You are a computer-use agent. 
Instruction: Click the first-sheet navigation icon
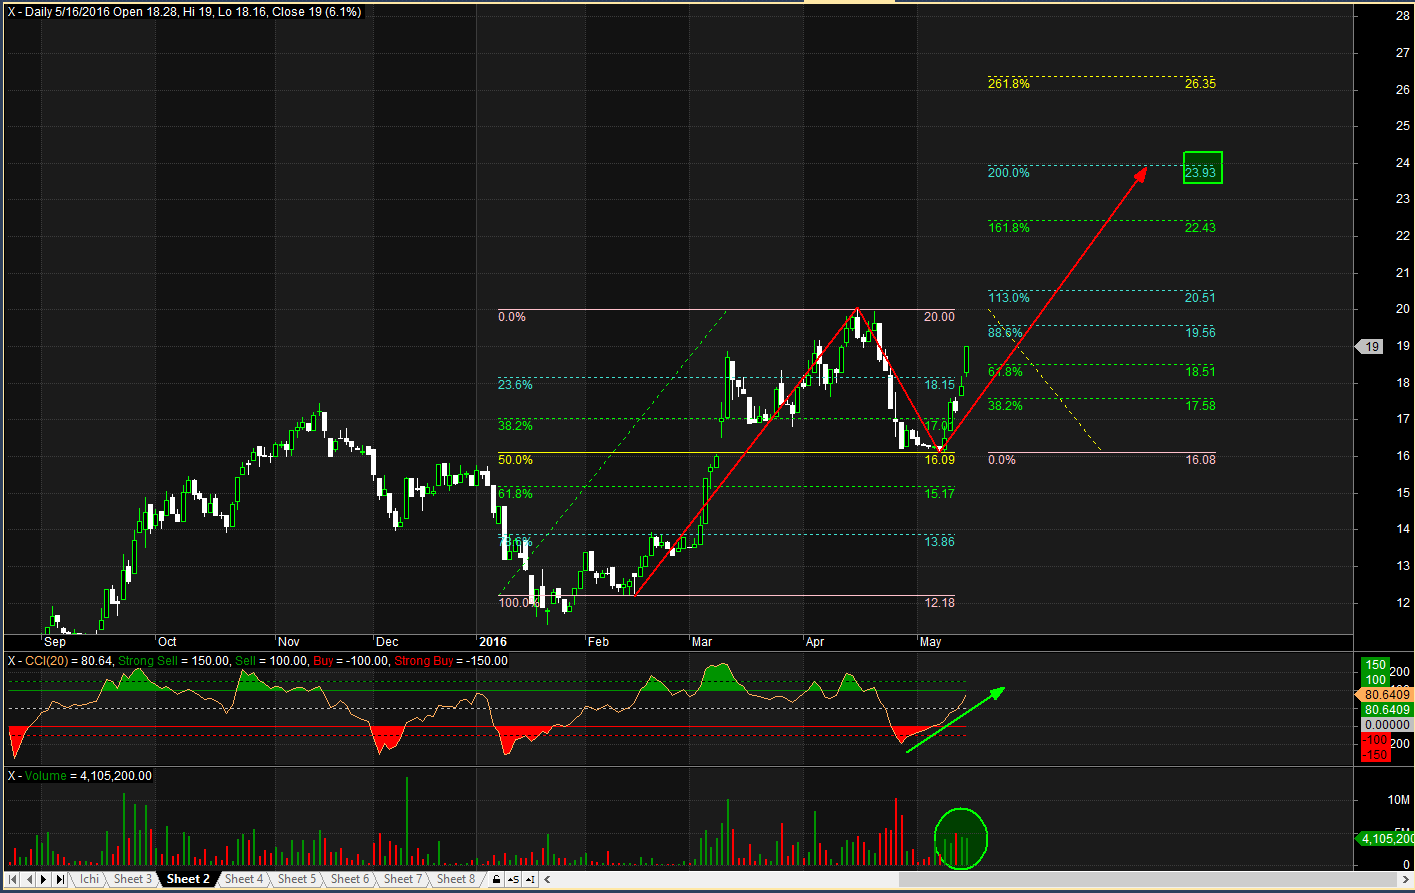tap(12, 879)
